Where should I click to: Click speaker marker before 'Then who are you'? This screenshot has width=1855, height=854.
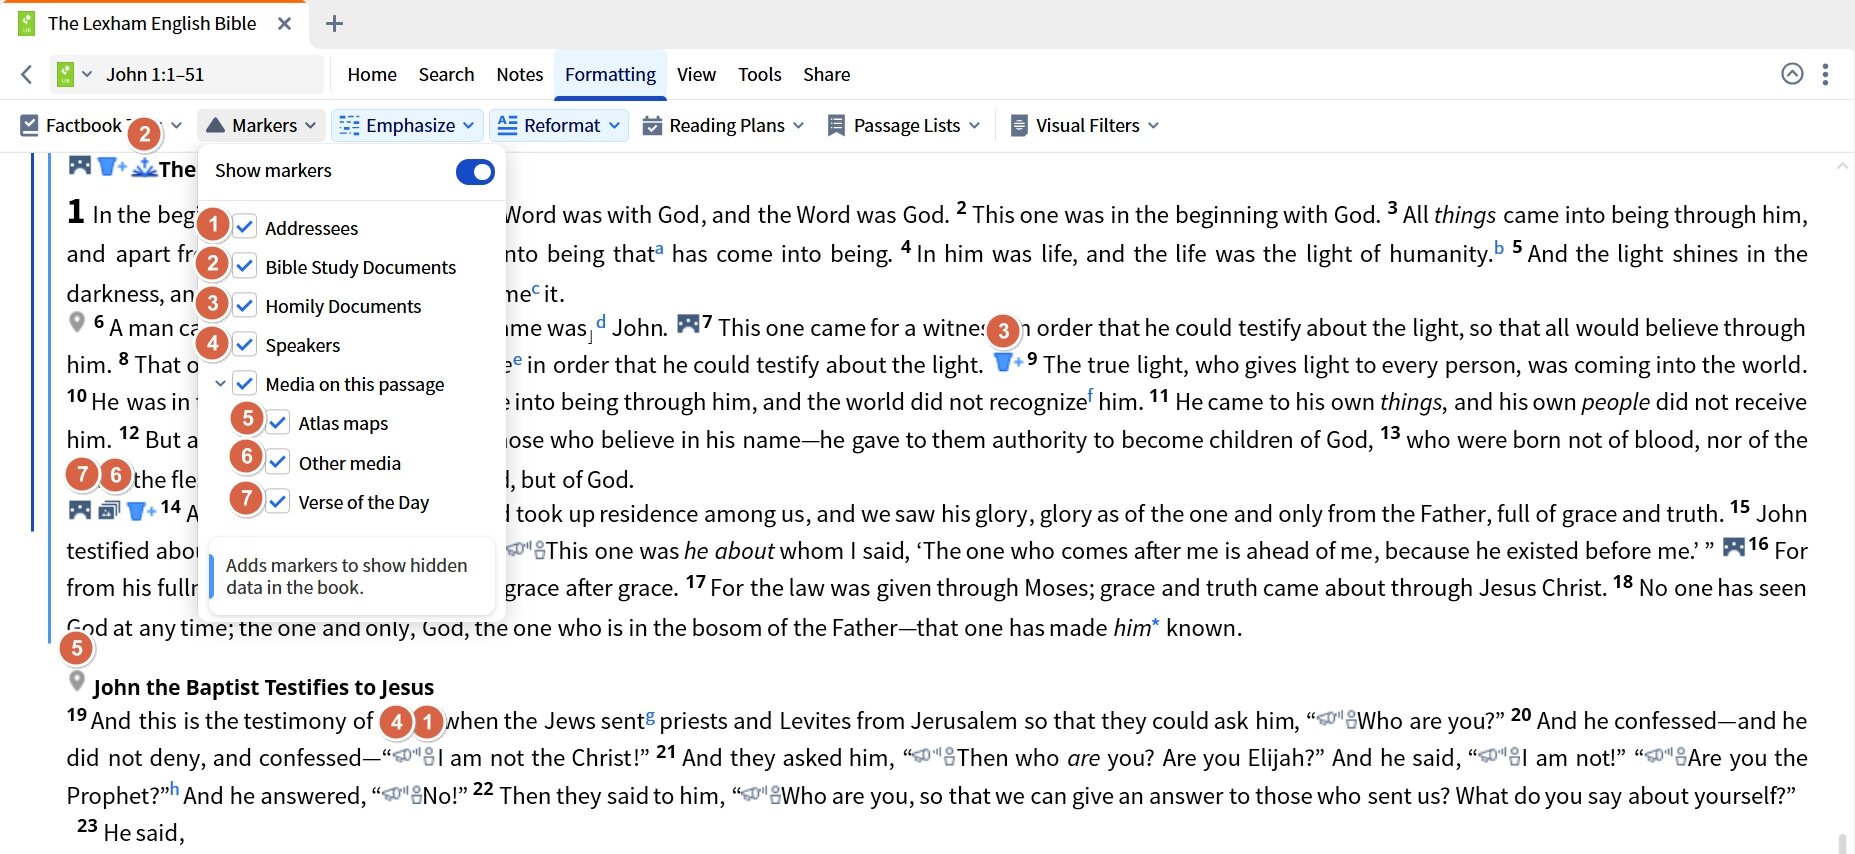tap(935, 757)
